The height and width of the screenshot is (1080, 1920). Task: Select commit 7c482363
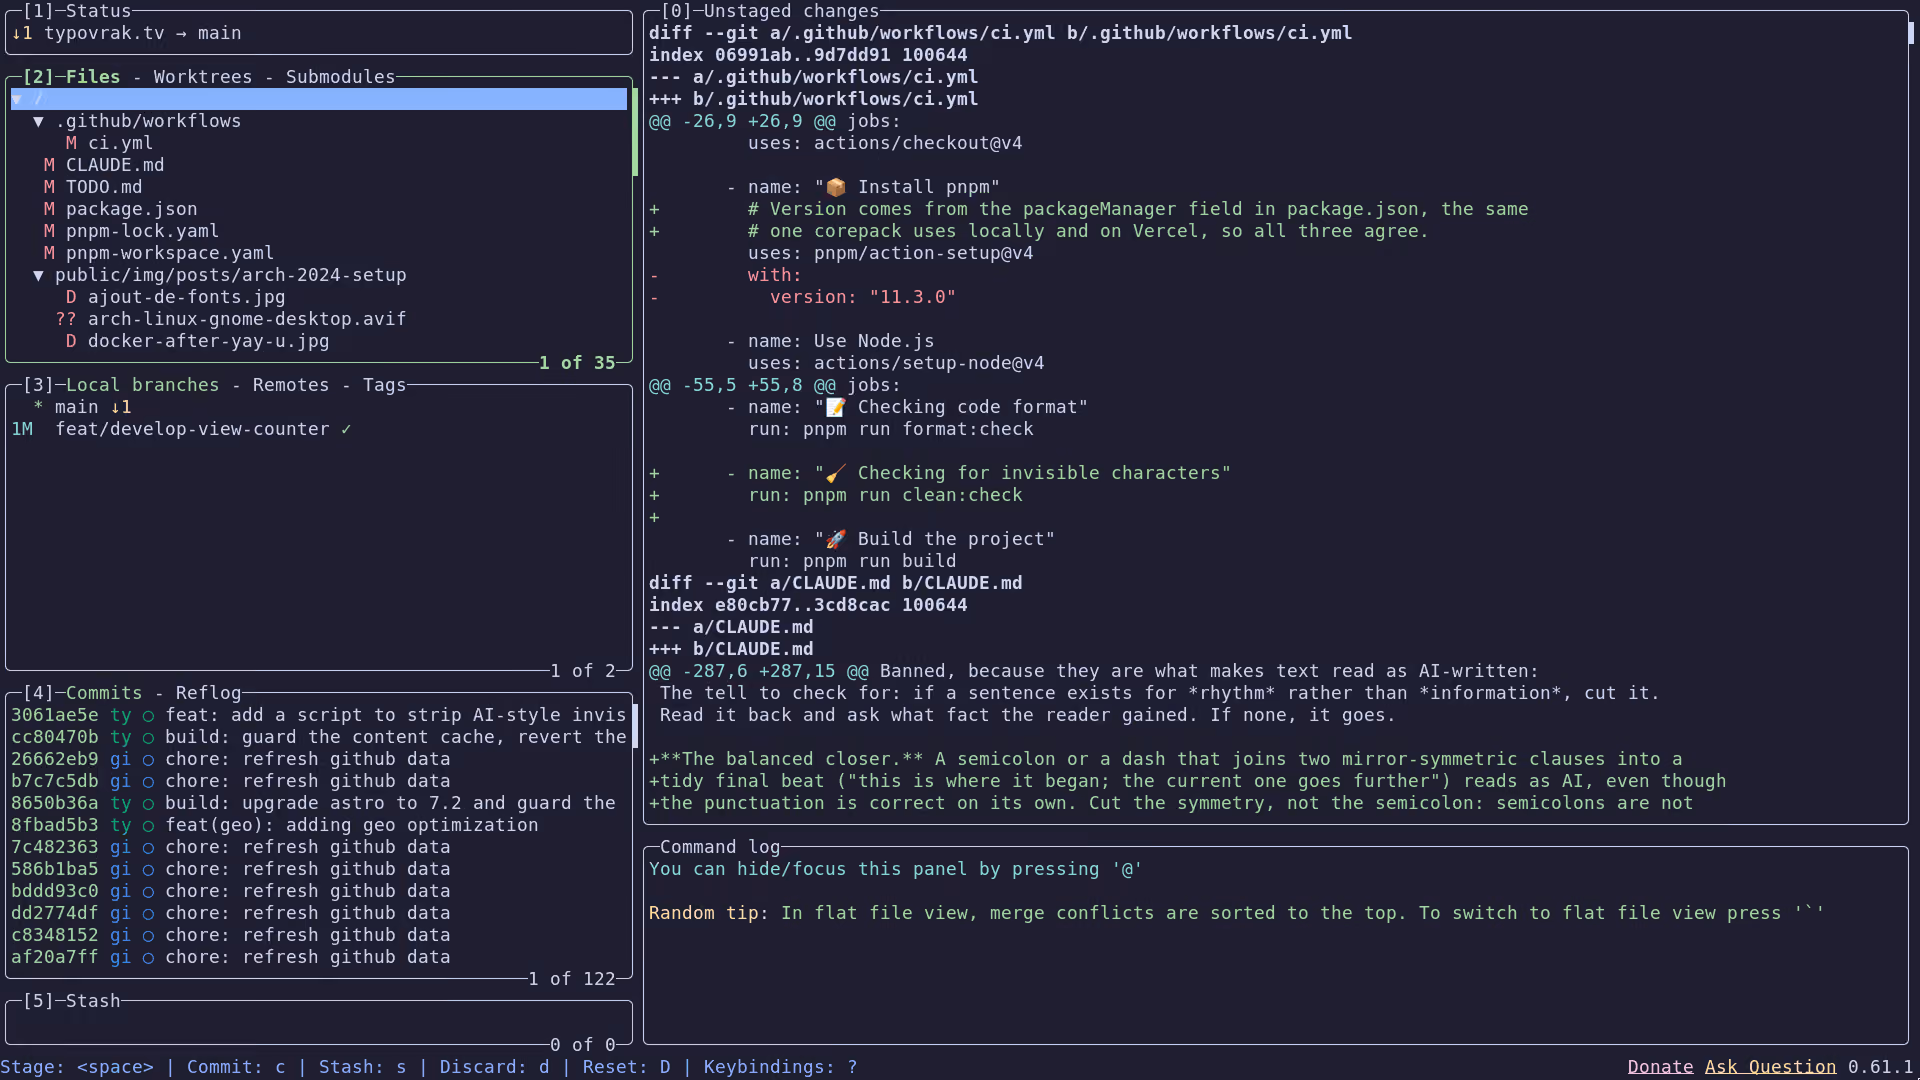(318, 847)
